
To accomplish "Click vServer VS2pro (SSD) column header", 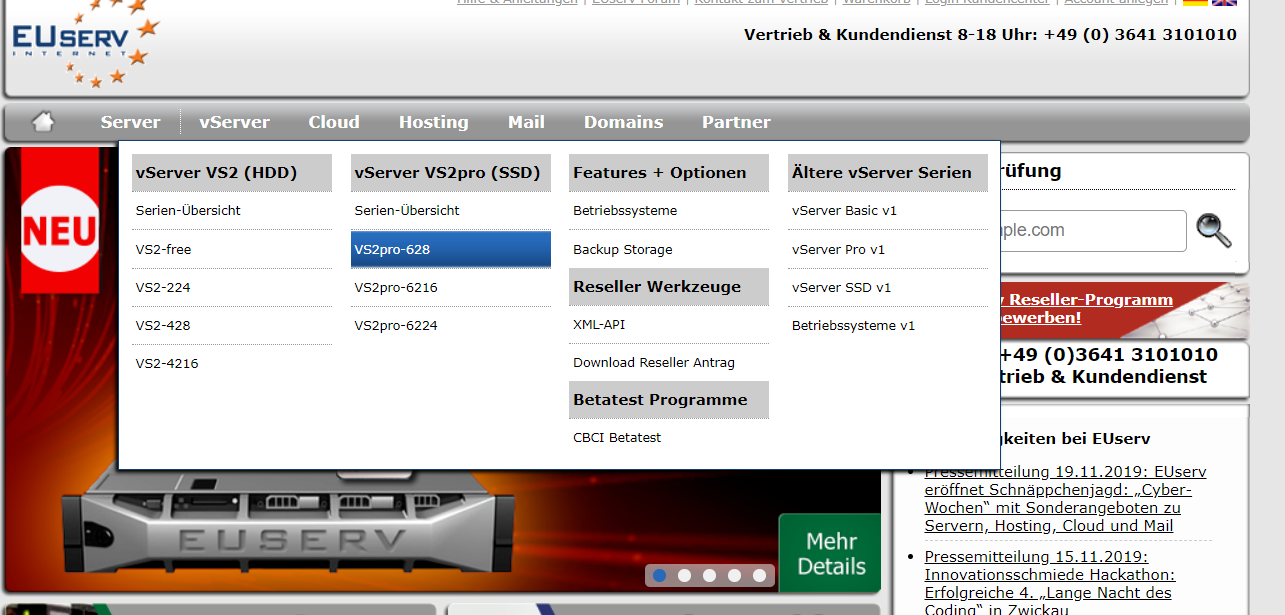I will [x=450, y=172].
